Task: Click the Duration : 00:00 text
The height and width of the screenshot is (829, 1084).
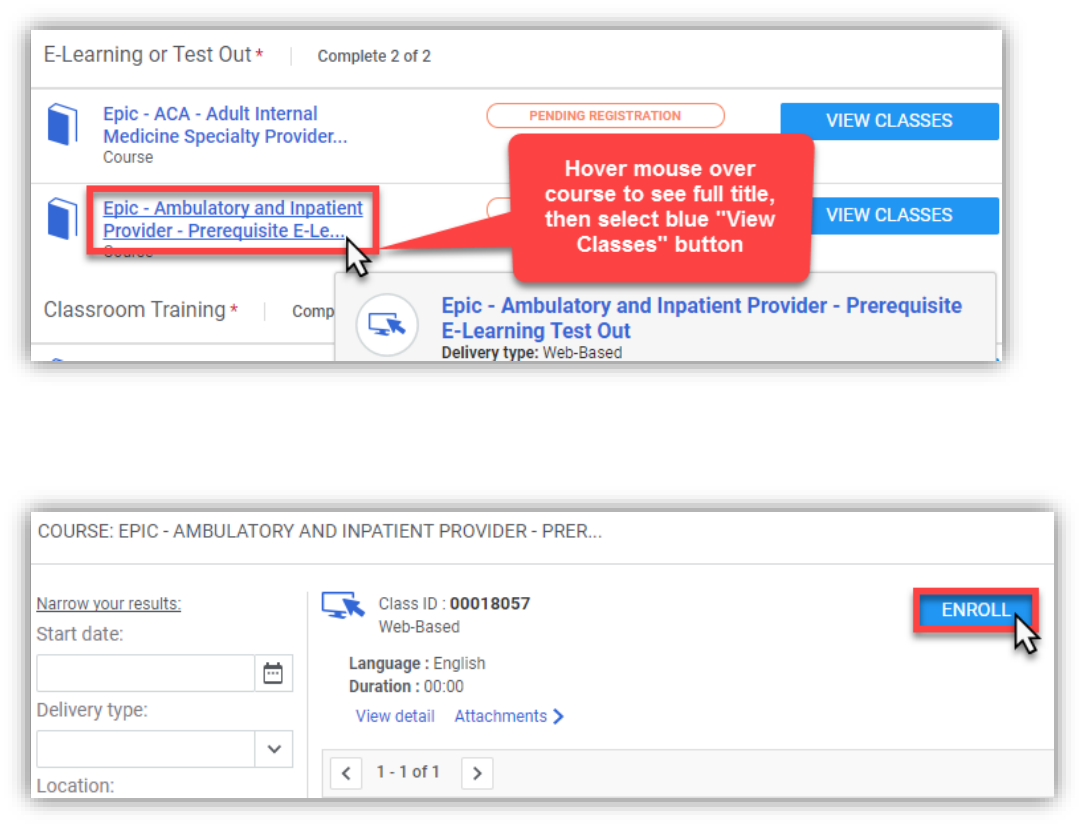Action: pyautogui.click(x=406, y=687)
